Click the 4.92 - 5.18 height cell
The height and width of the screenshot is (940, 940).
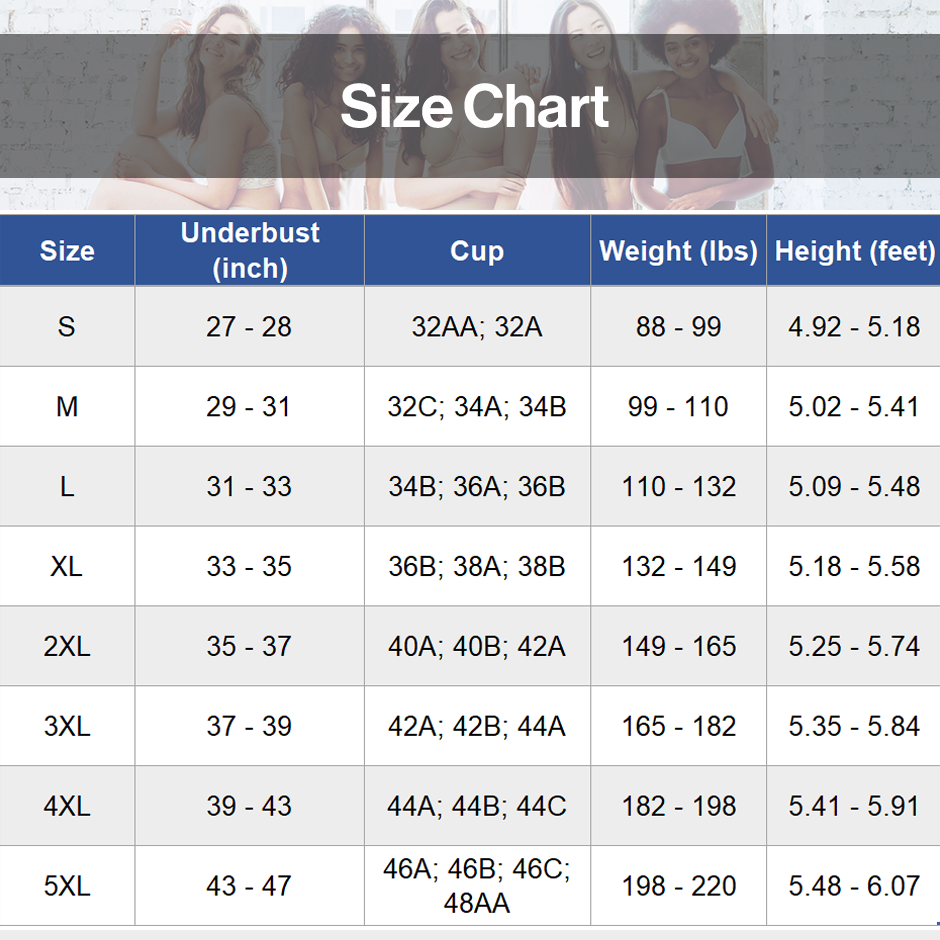tap(854, 327)
